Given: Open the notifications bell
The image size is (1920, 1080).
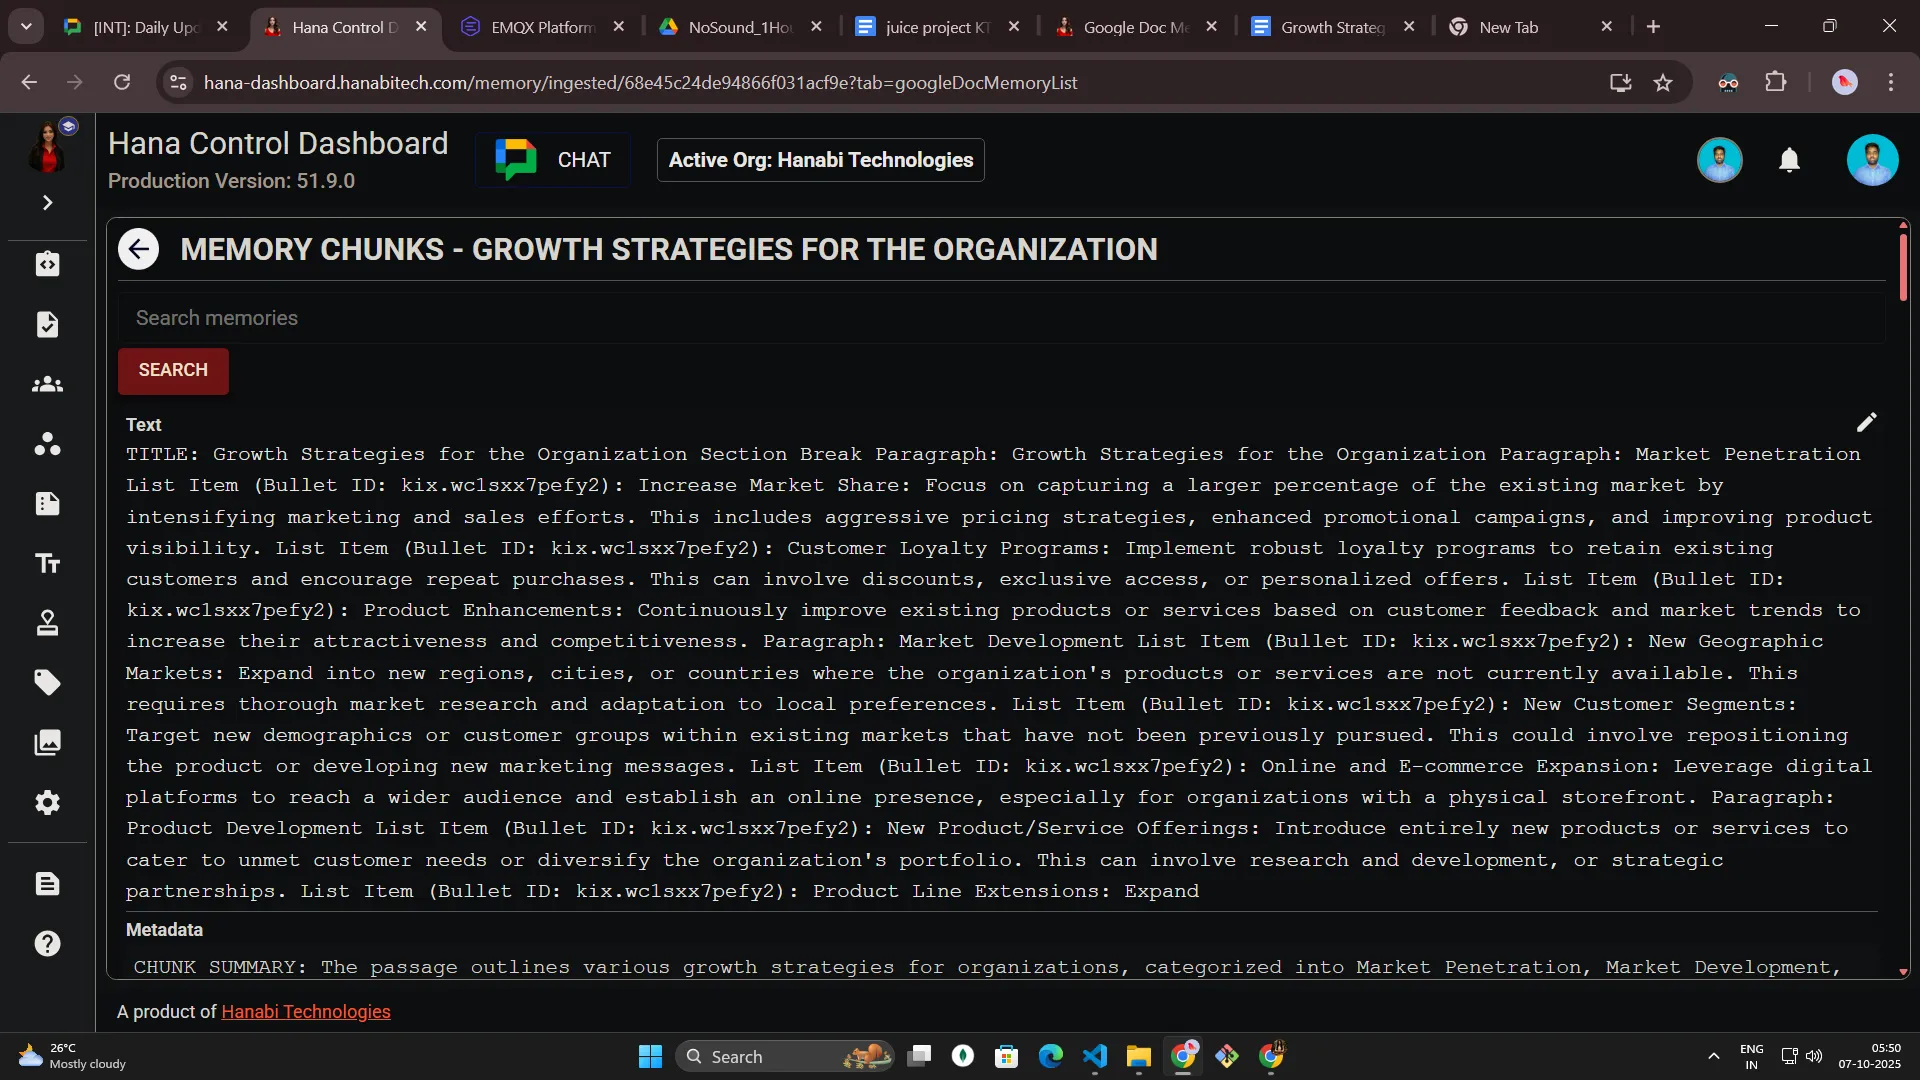Looking at the screenshot, I should (1789, 160).
